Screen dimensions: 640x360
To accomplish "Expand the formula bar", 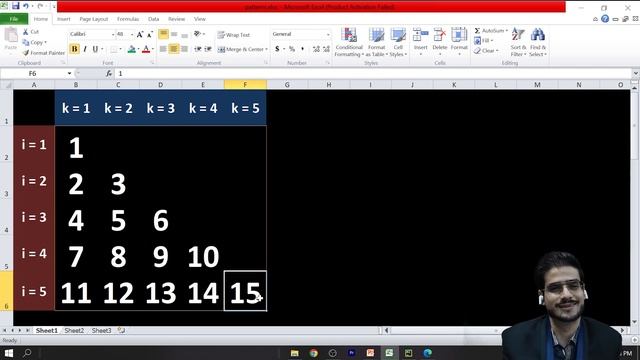I will tap(635, 73).
